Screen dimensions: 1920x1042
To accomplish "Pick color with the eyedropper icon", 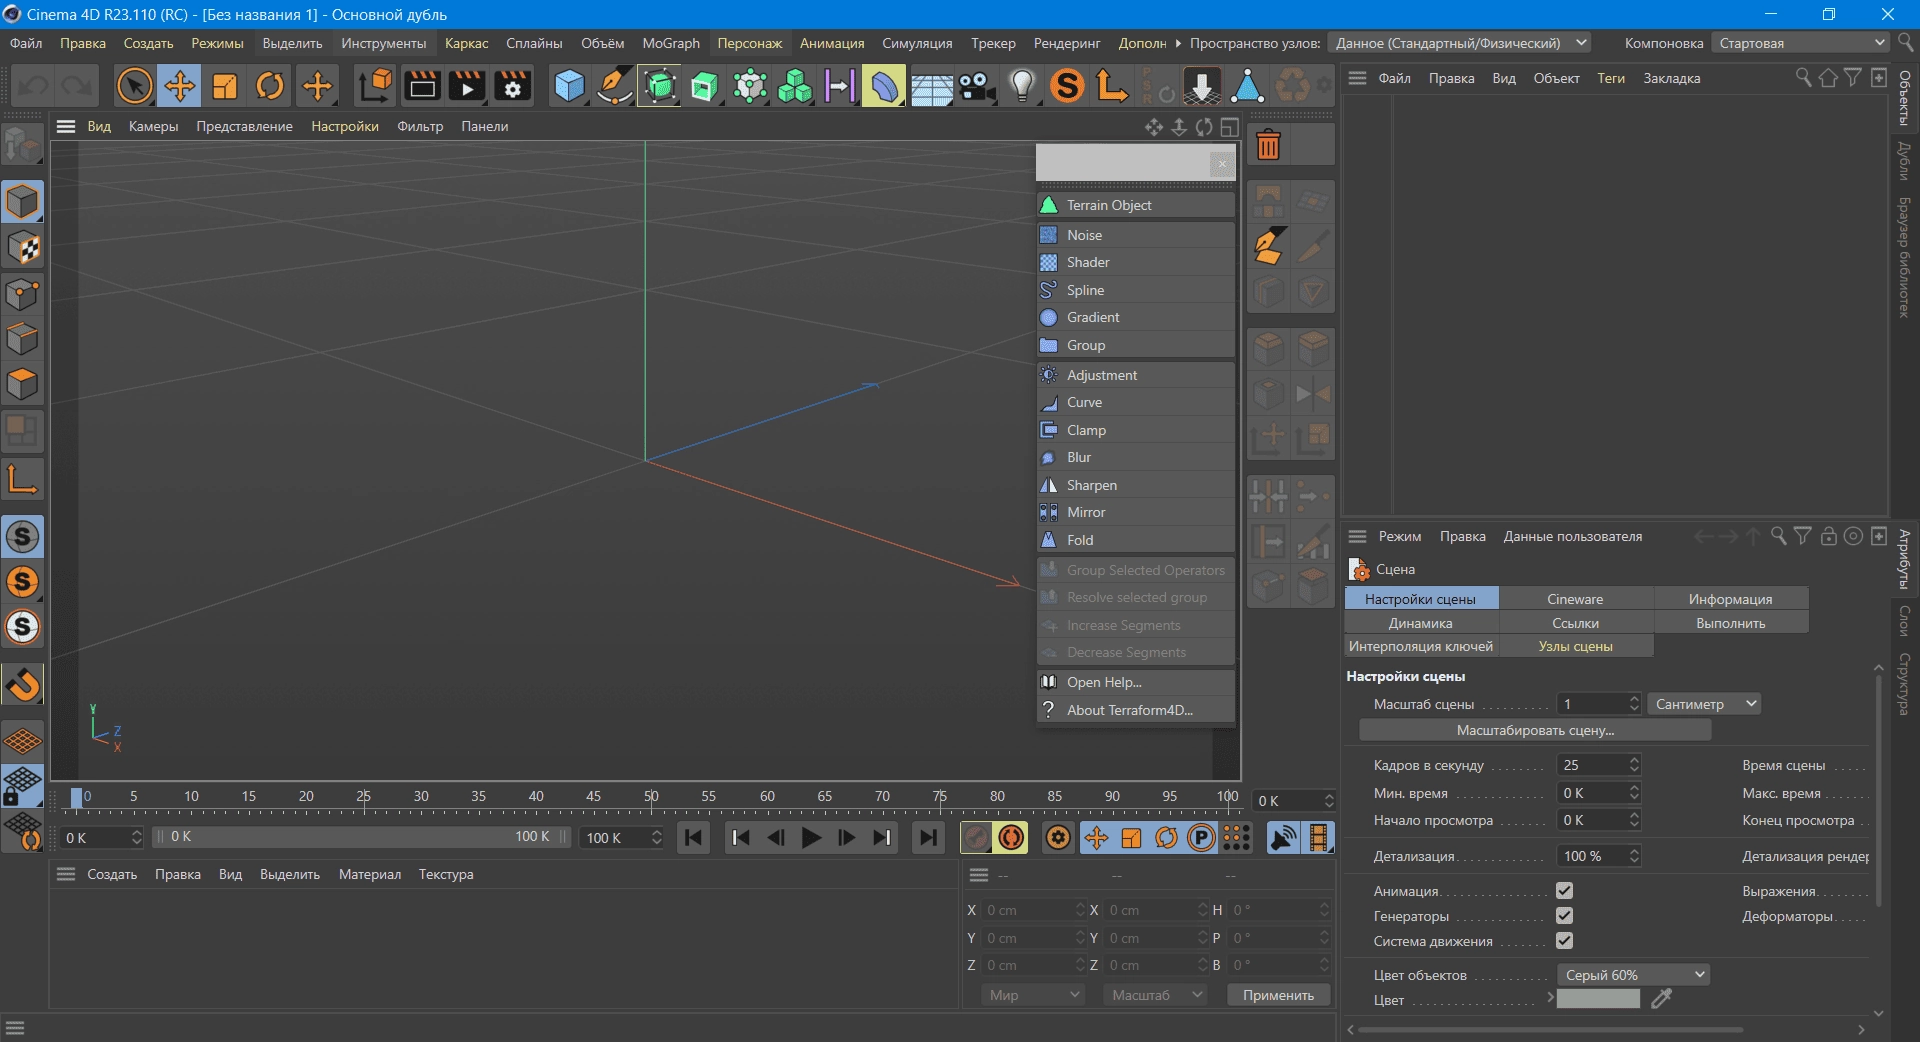I will 1662,998.
